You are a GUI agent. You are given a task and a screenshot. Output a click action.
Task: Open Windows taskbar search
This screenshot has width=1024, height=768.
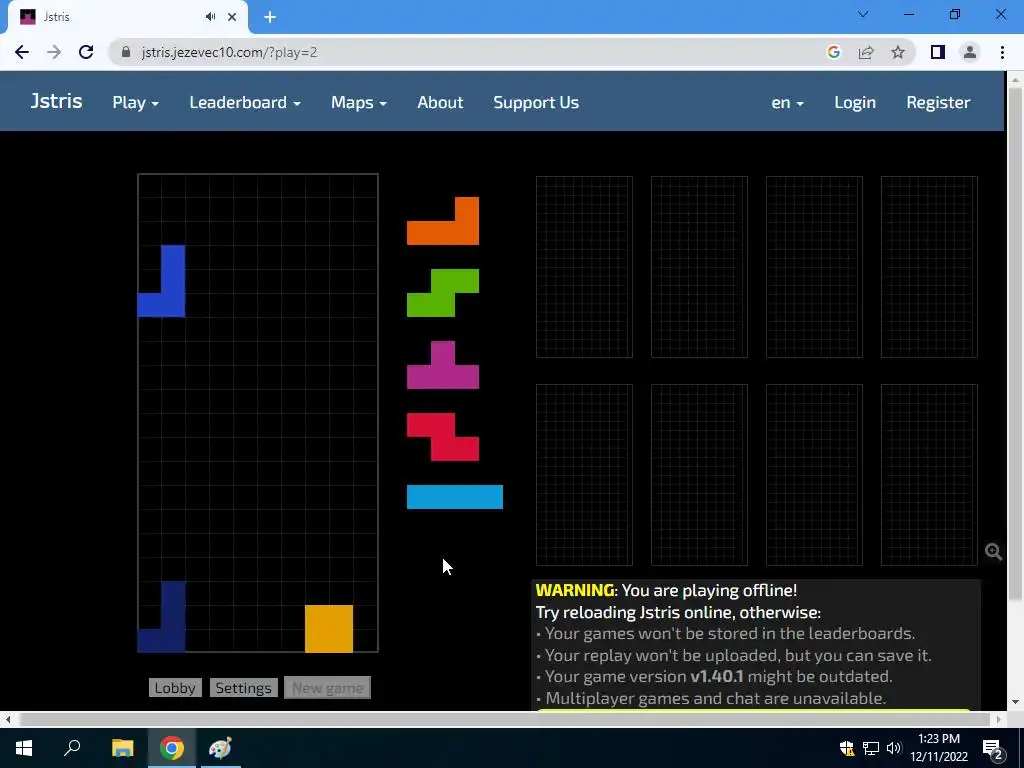coord(72,748)
